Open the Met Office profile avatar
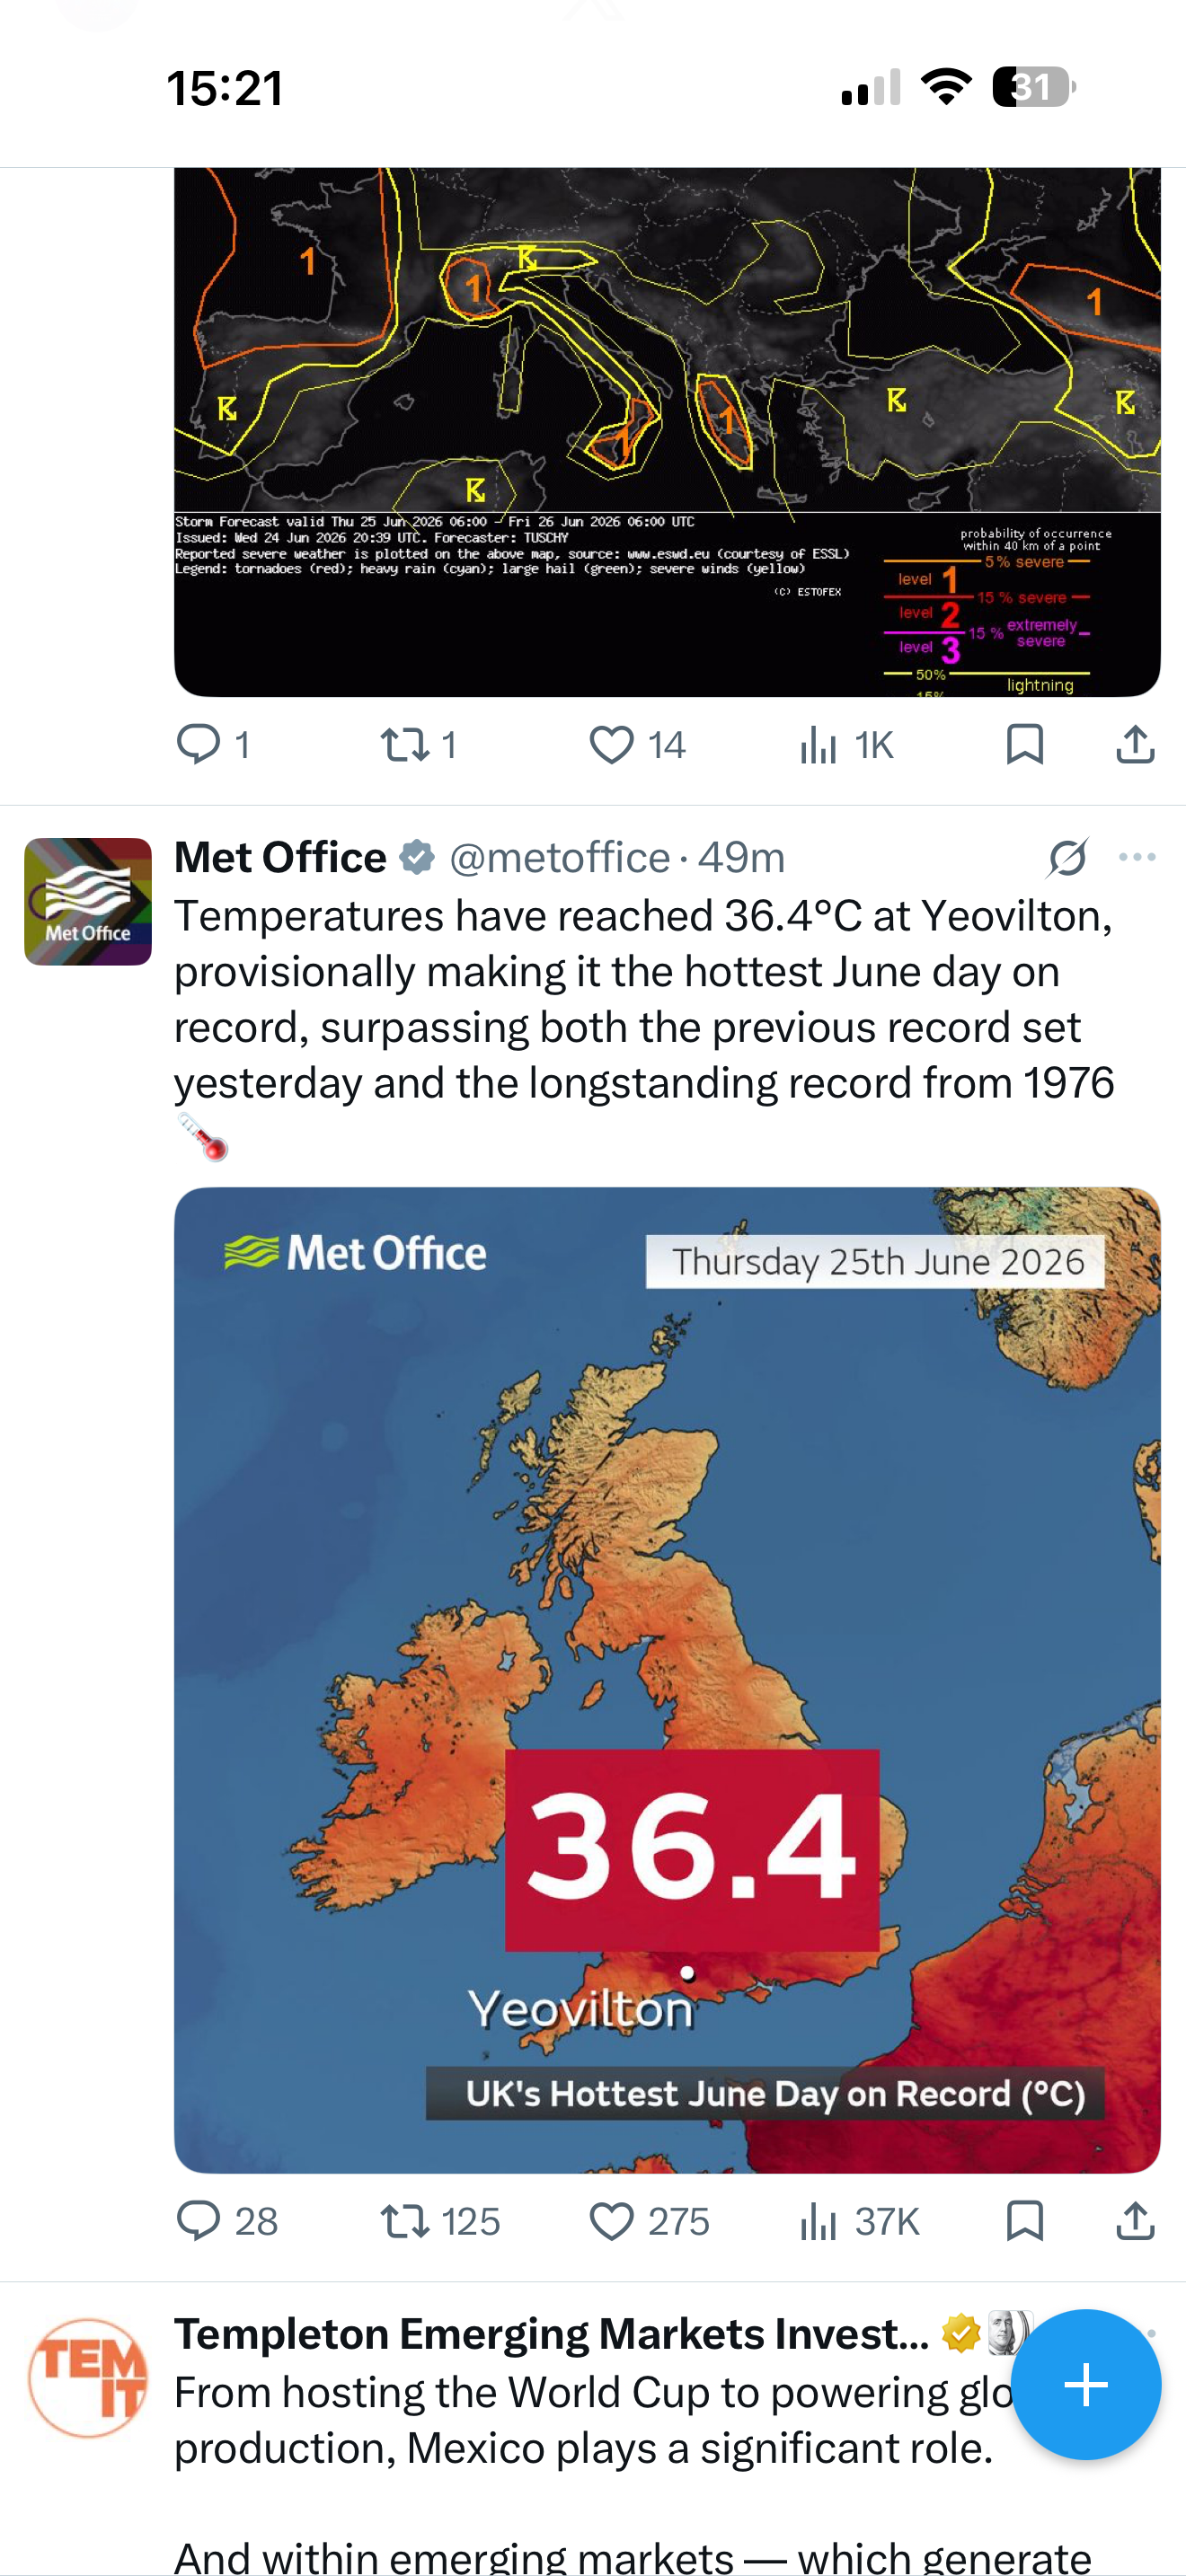 88,901
